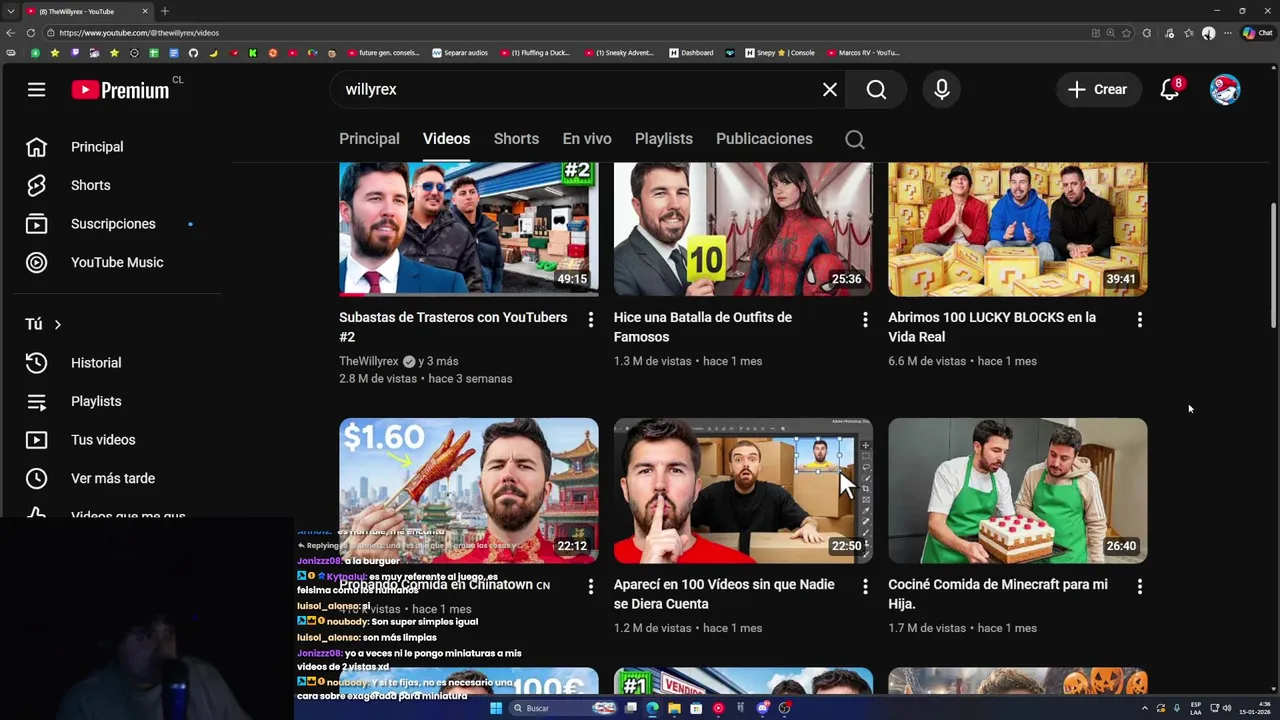Open the thumbnail with the 22:50 duration
The width and height of the screenshot is (1280, 720).
743,491
